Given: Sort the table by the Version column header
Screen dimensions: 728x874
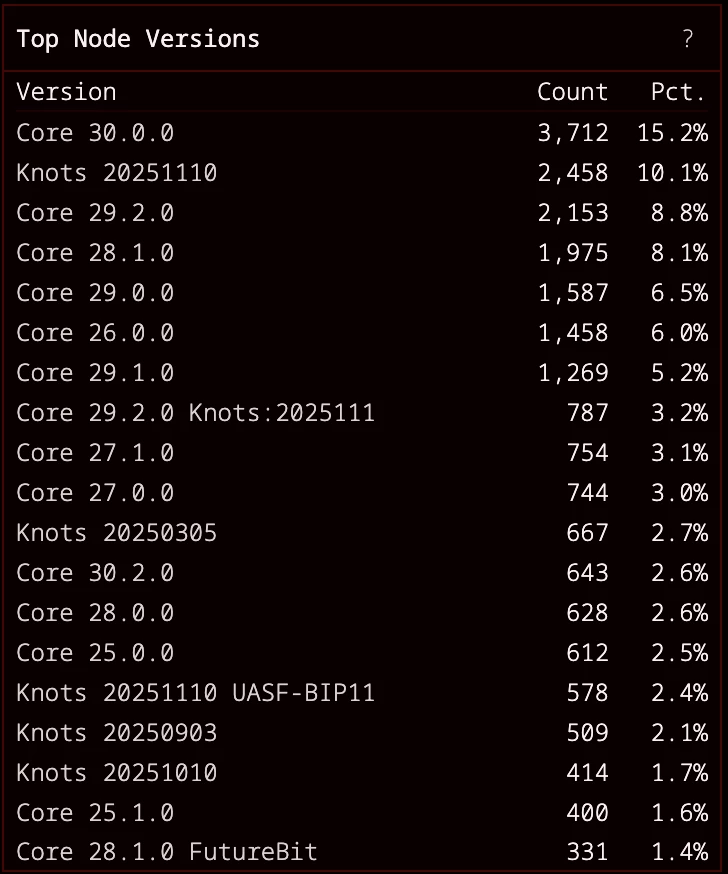Looking at the screenshot, I should [66, 91].
